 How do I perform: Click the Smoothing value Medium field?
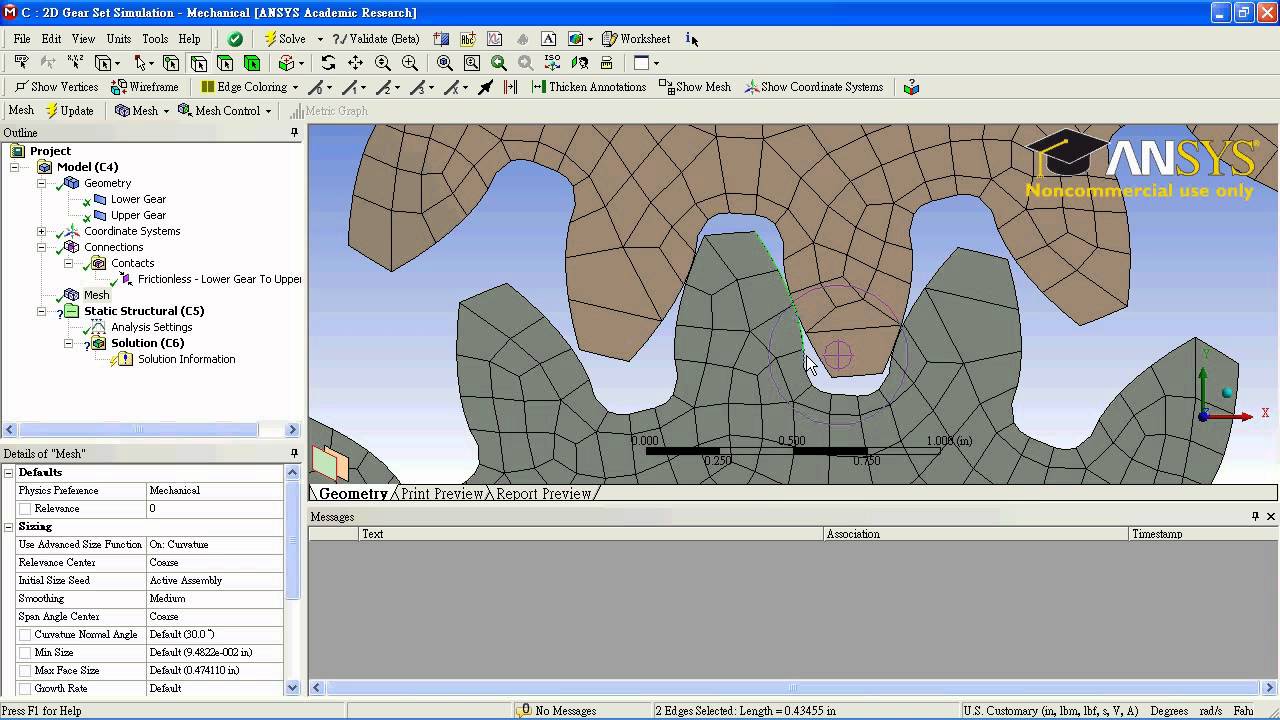pyautogui.click(x=215, y=599)
